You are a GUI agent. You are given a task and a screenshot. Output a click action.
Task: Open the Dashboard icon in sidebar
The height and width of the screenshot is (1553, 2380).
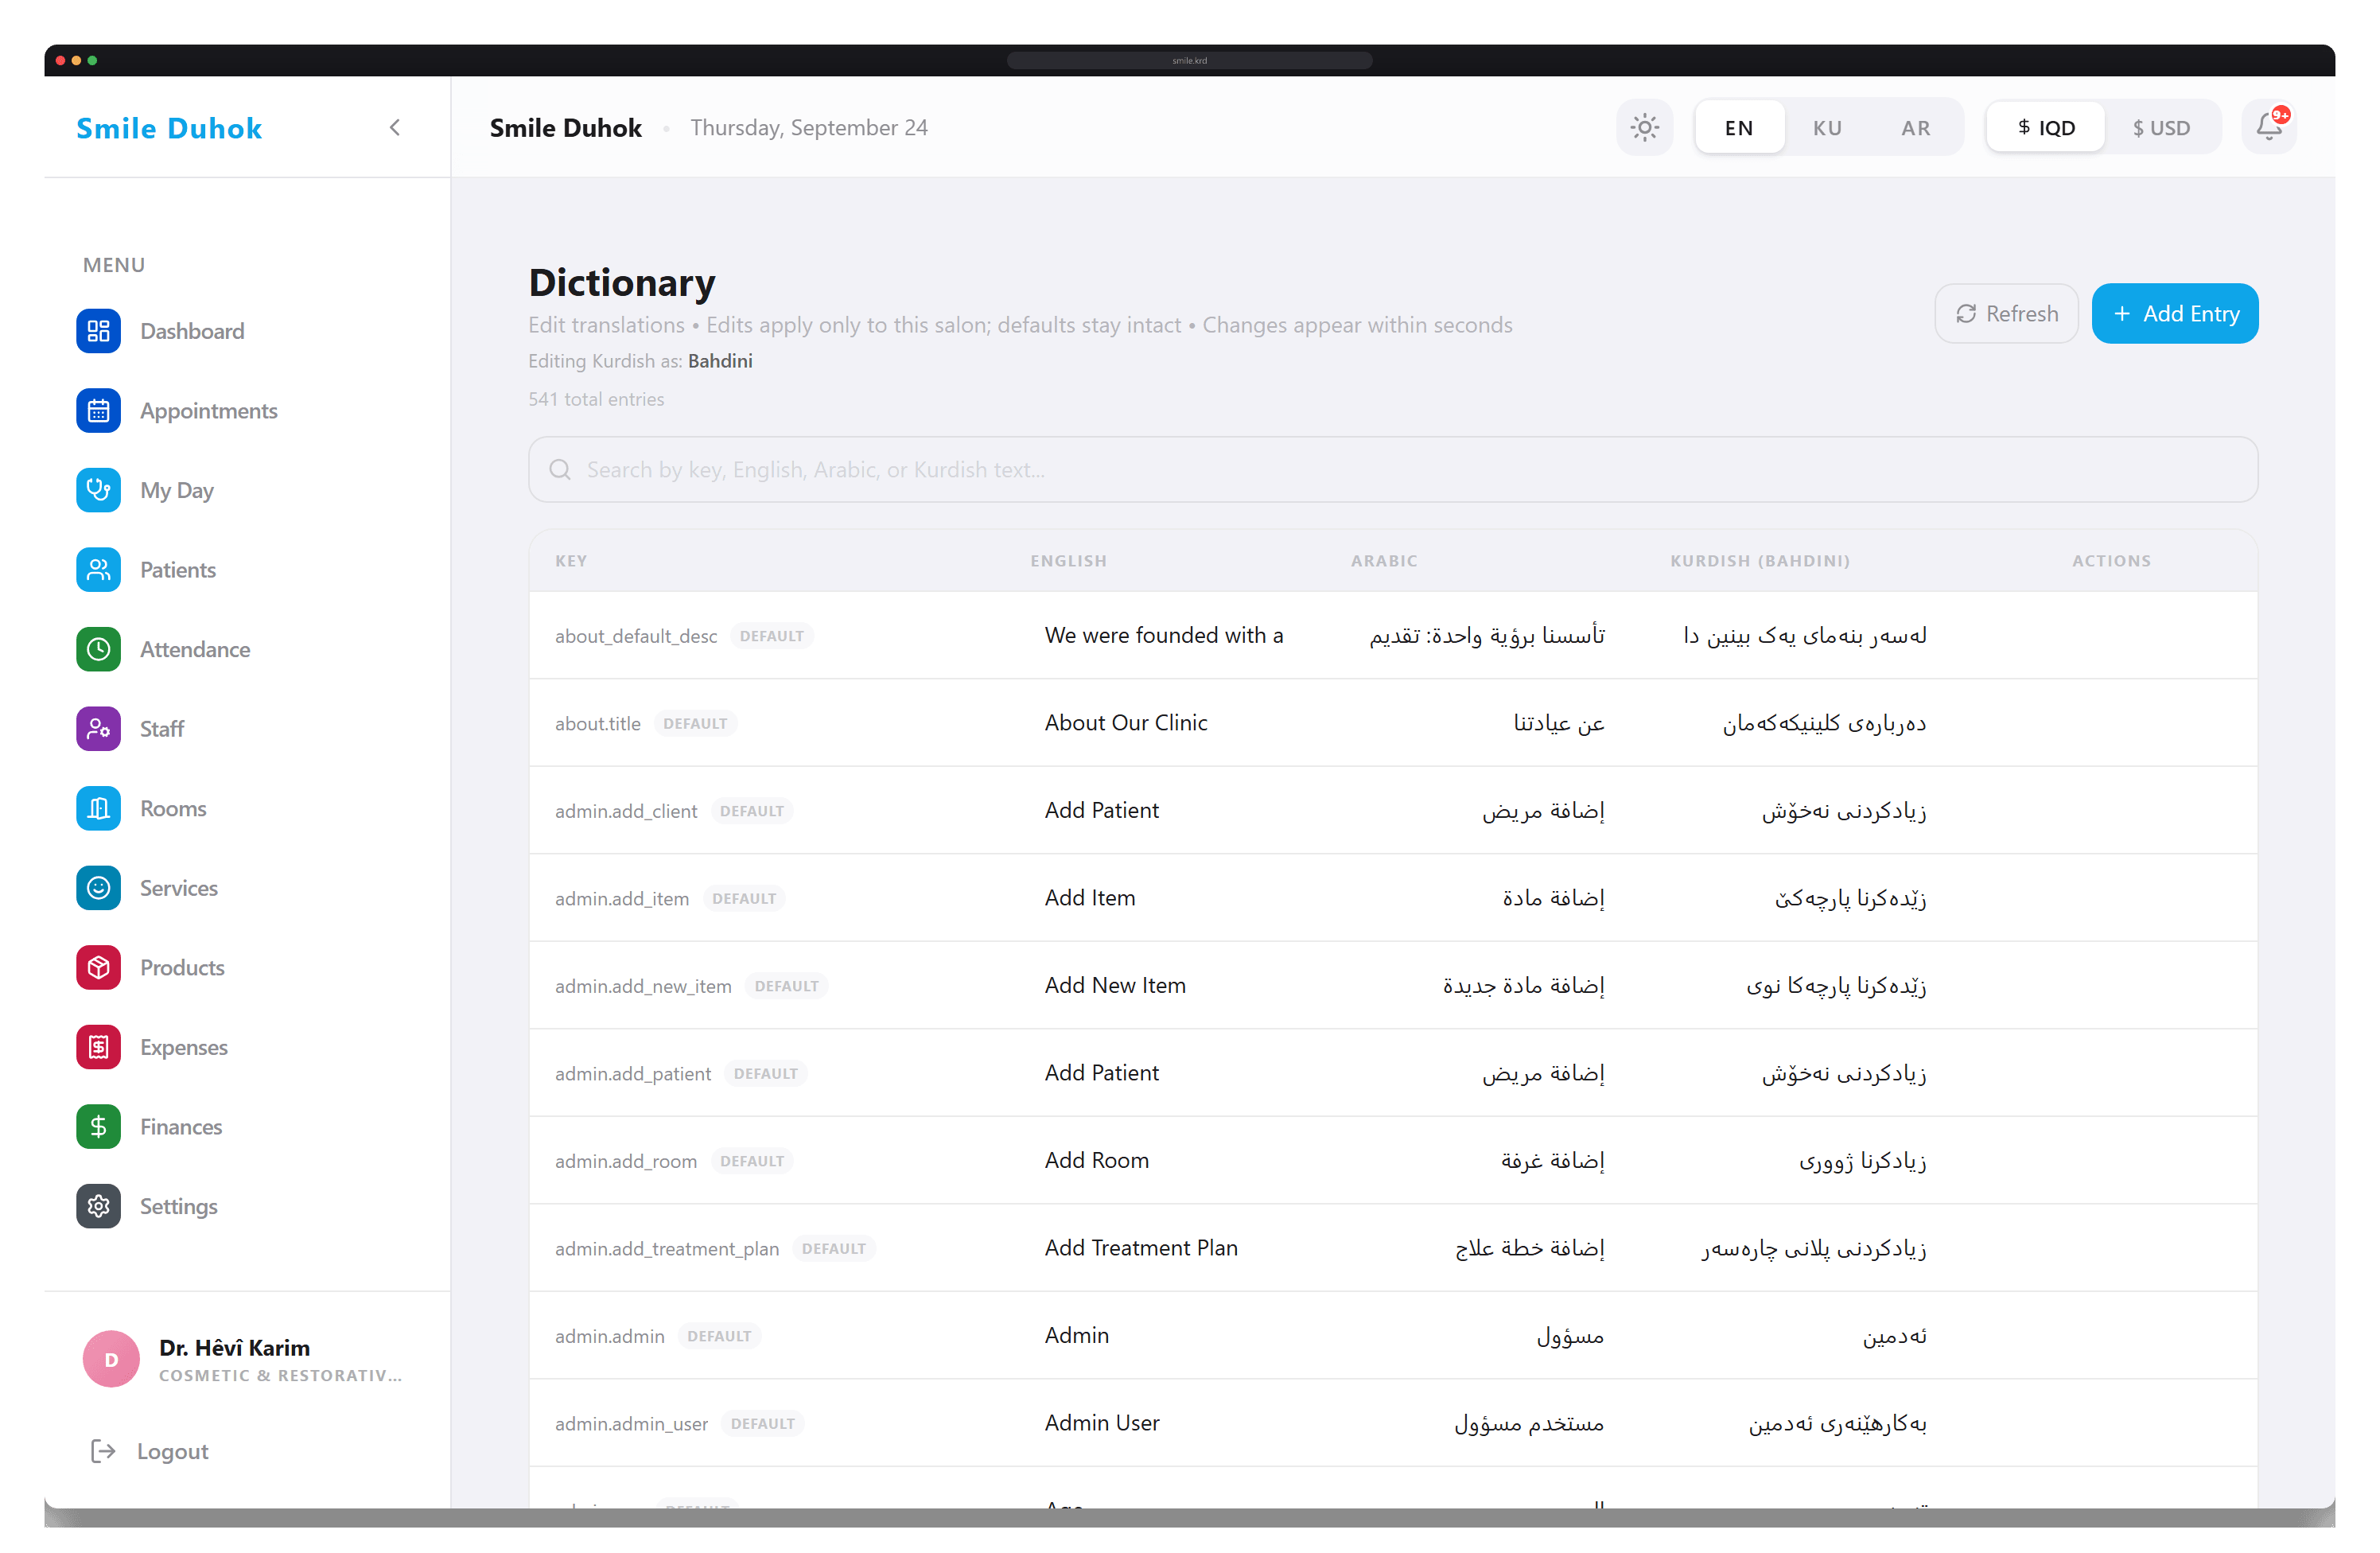coord(98,331)
